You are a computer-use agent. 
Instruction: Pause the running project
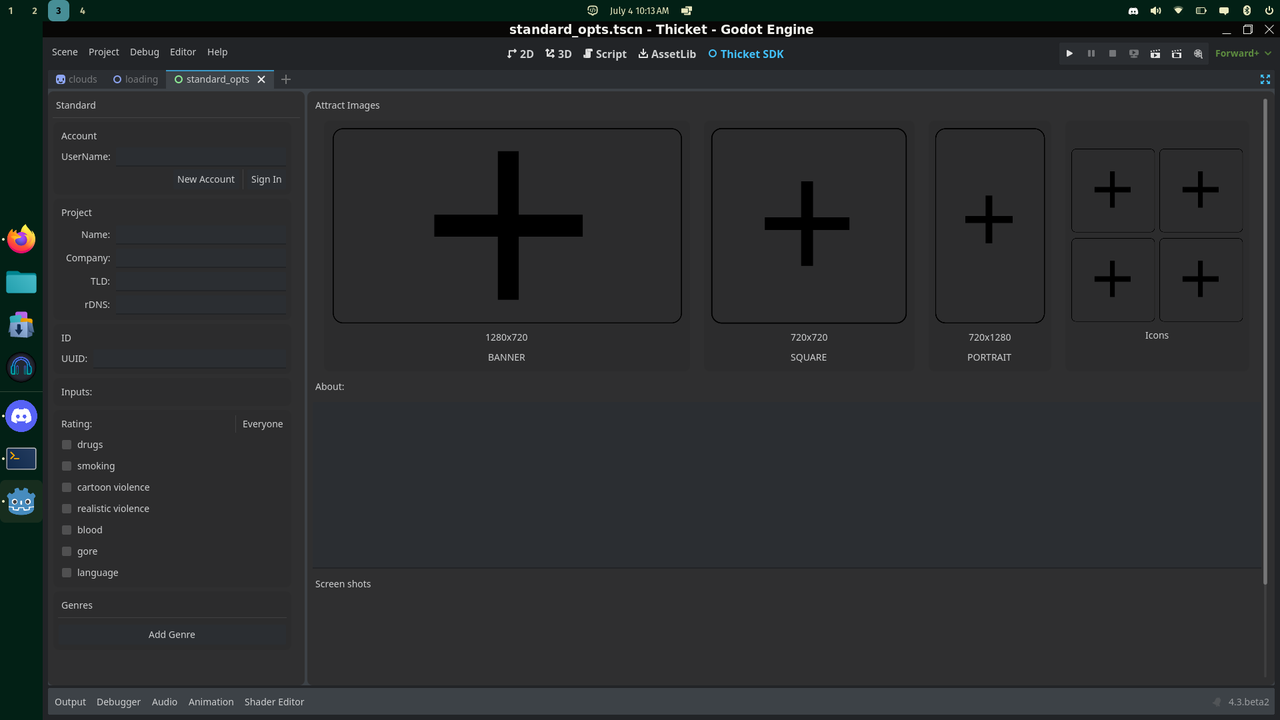click(x=1091, y=53)
